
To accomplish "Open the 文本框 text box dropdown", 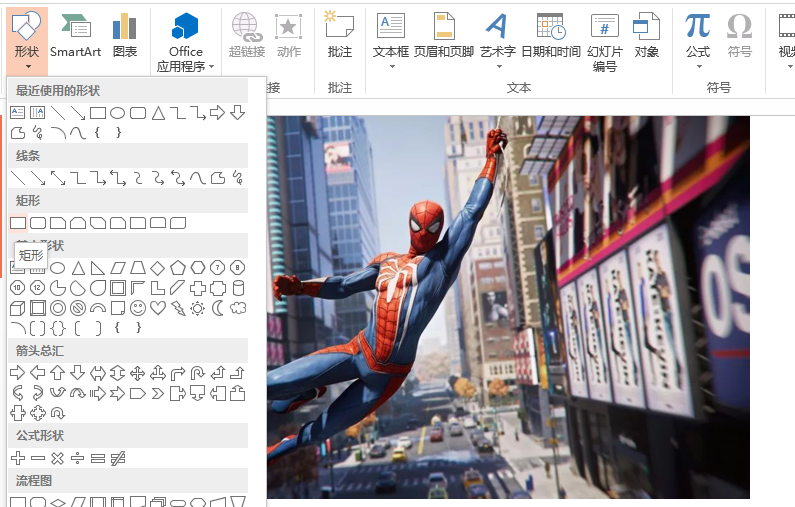I will [391, 41].
